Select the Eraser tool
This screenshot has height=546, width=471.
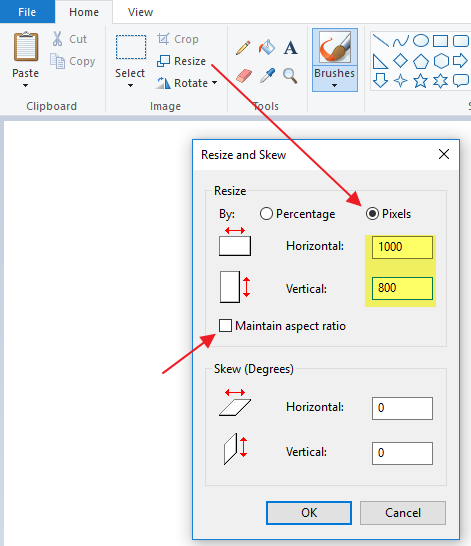244,75
